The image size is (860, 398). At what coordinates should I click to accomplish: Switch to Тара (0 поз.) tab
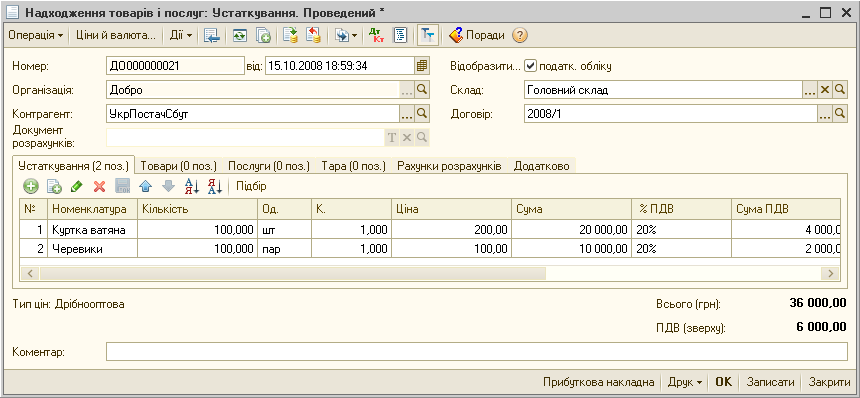(x=354, y=166)
